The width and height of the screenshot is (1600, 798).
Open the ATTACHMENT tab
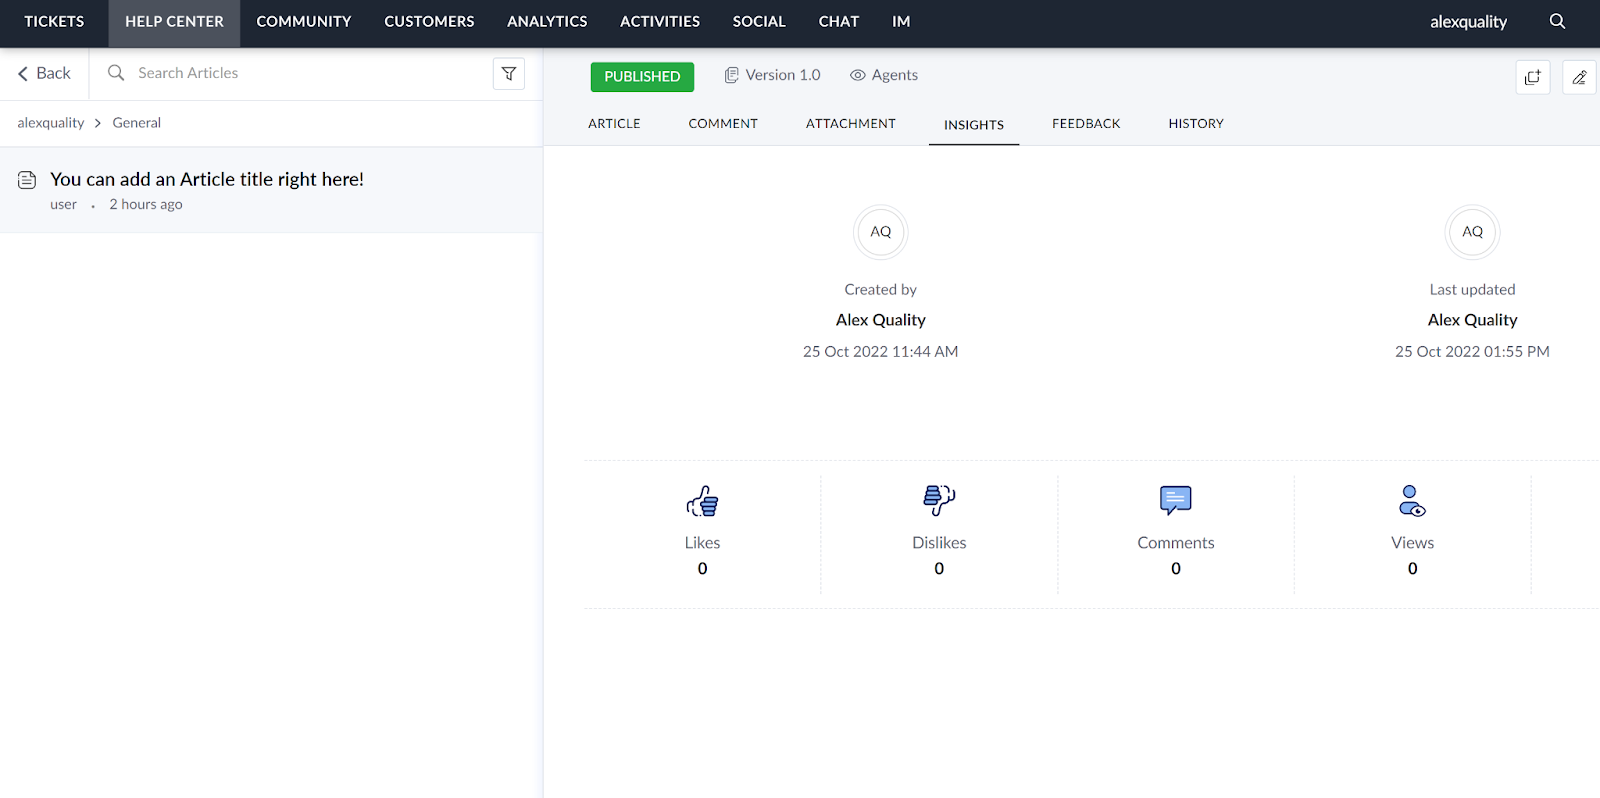[850, 124]
